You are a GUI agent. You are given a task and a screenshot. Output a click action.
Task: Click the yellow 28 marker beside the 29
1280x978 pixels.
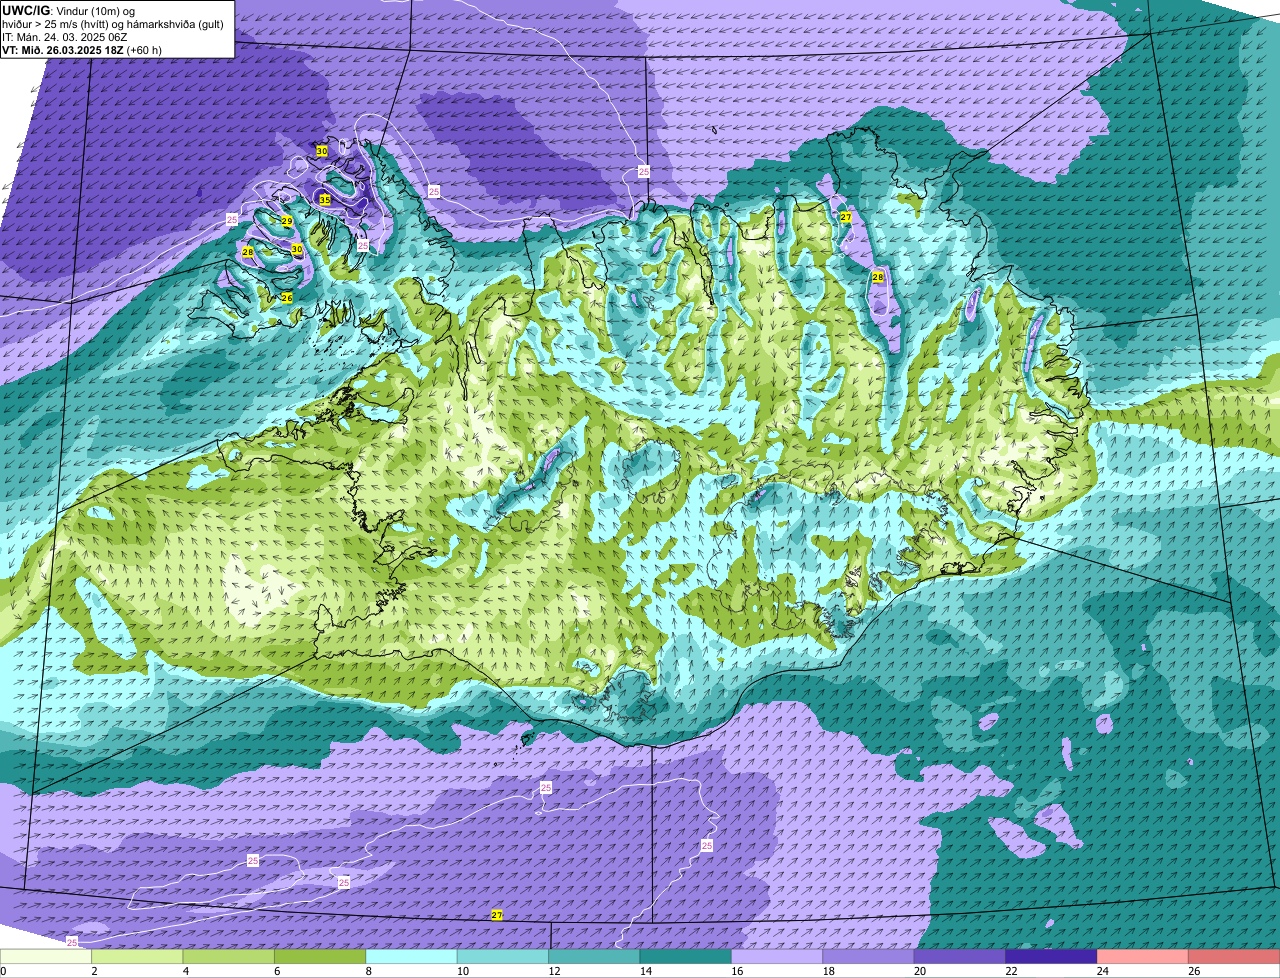coord(248,252)
